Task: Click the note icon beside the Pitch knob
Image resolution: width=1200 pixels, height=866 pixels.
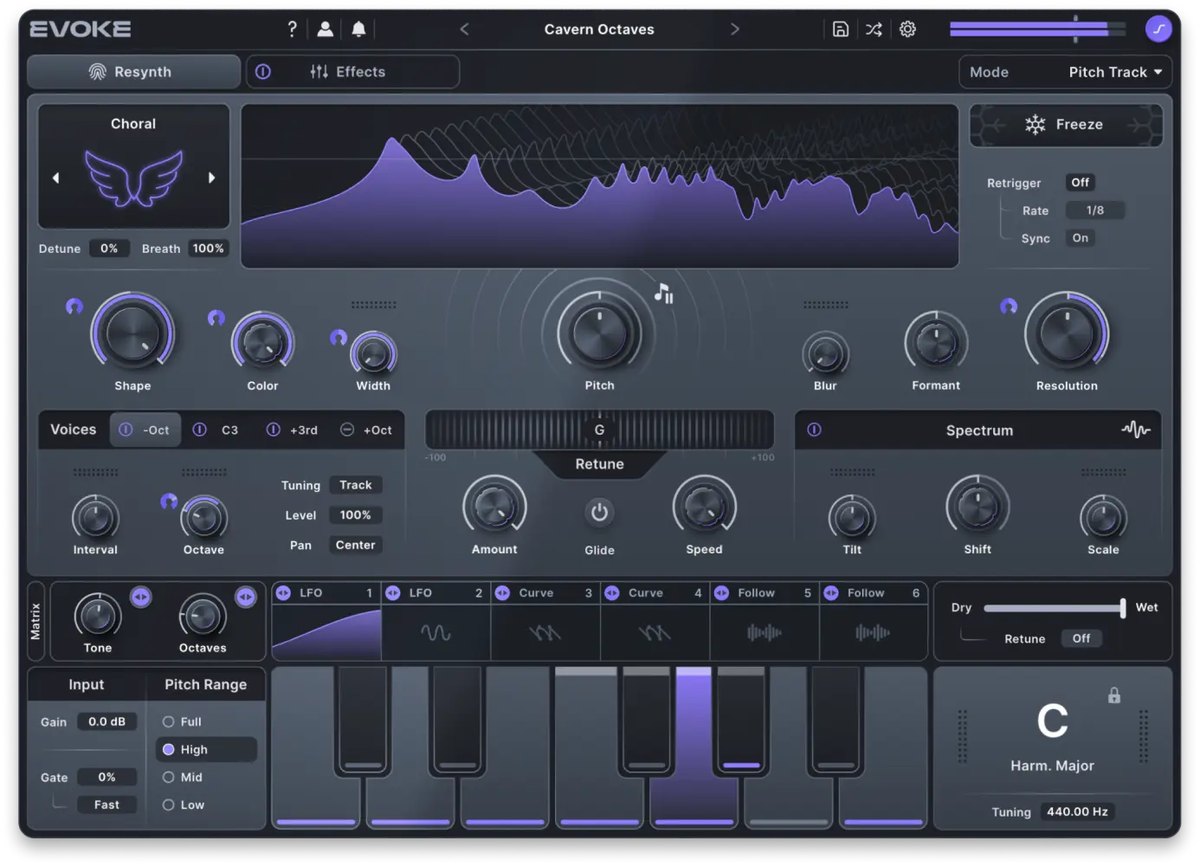Action: [x=664, y=293]
